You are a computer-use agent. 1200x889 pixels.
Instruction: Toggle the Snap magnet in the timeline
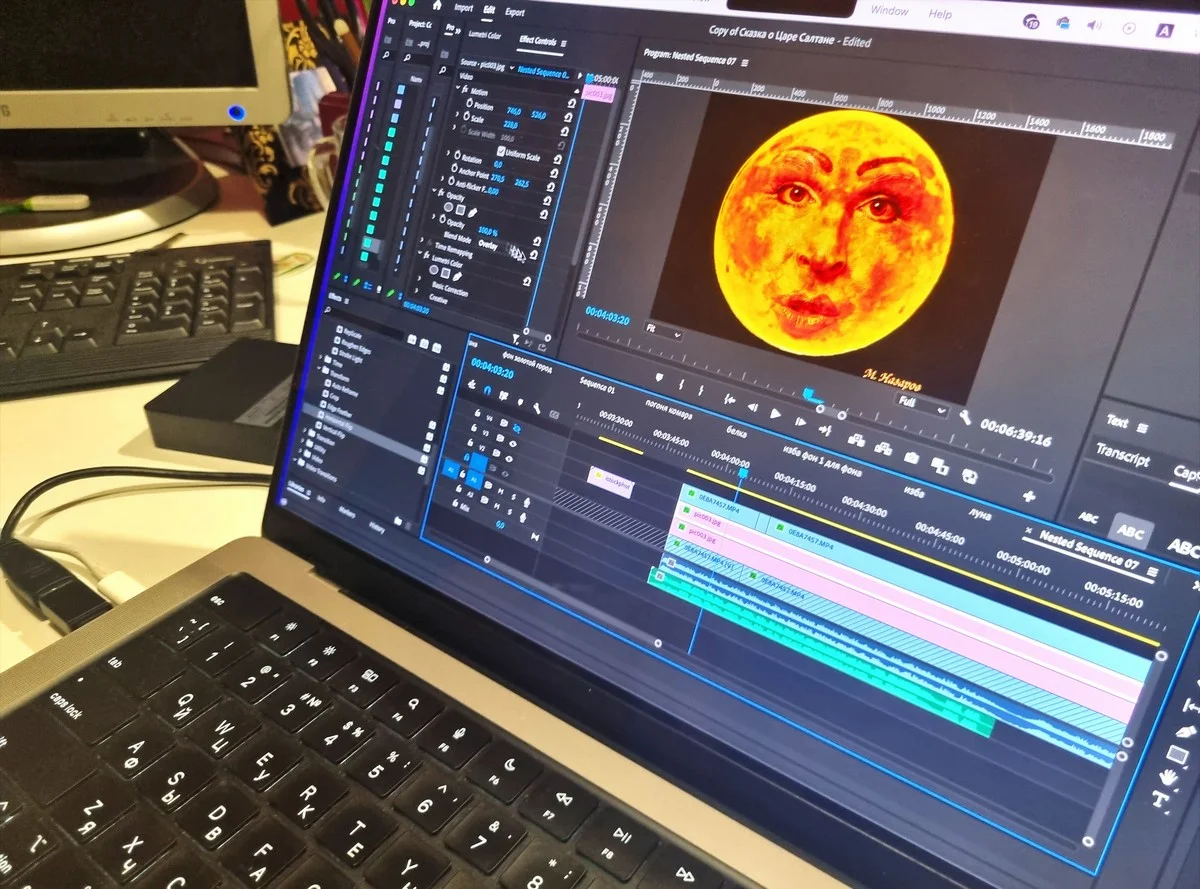(487, 391)
